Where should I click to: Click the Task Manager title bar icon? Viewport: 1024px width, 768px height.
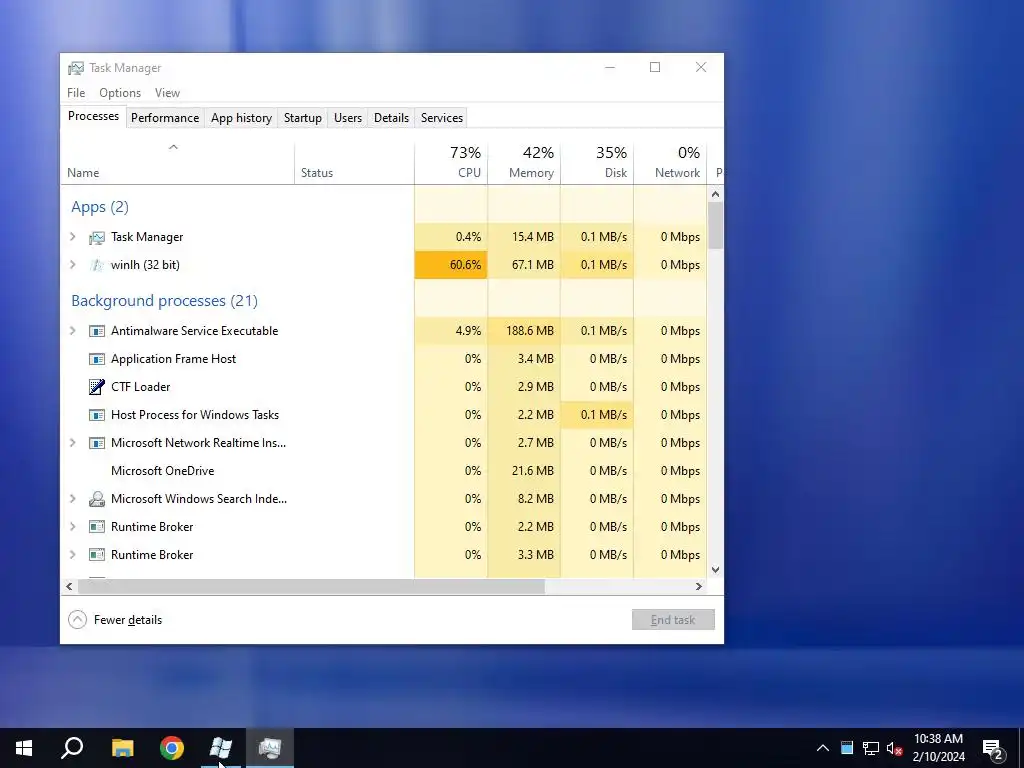[x=76, y=68]
